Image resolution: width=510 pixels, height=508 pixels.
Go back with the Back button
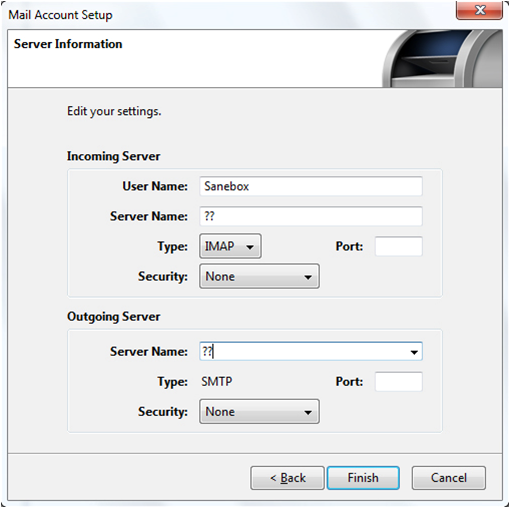point(287,478)
